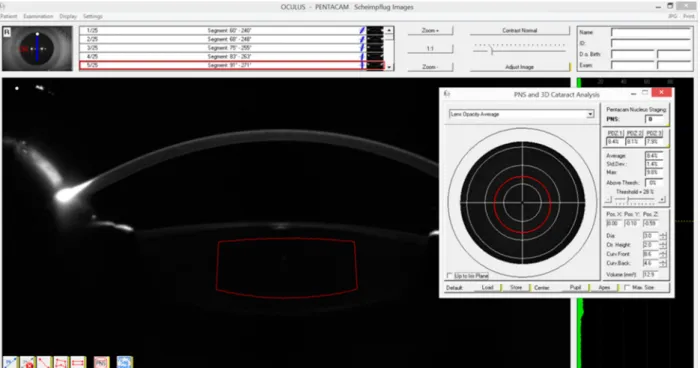Minimize the PNS and 3D Cataract Analysis dialog
Image resolution: width=700 pixels, height=368 pixels.
(x=633, y=93)
